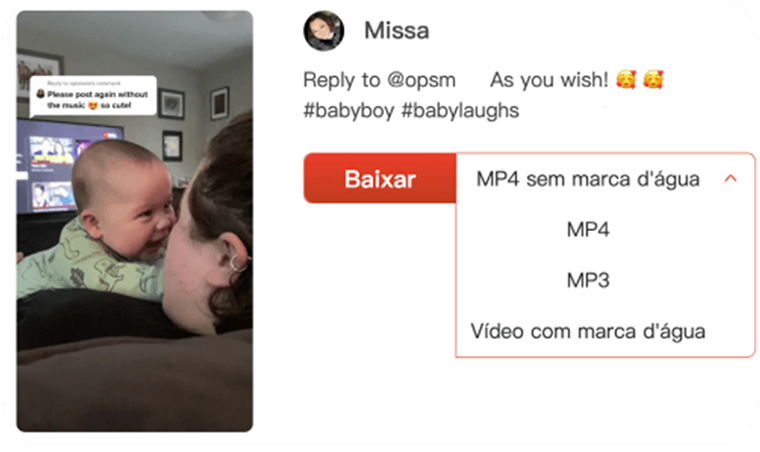This screenshot has height=452, width=760.
Task: Click the baby video preview thumbnail
Action: pos(135,221)
